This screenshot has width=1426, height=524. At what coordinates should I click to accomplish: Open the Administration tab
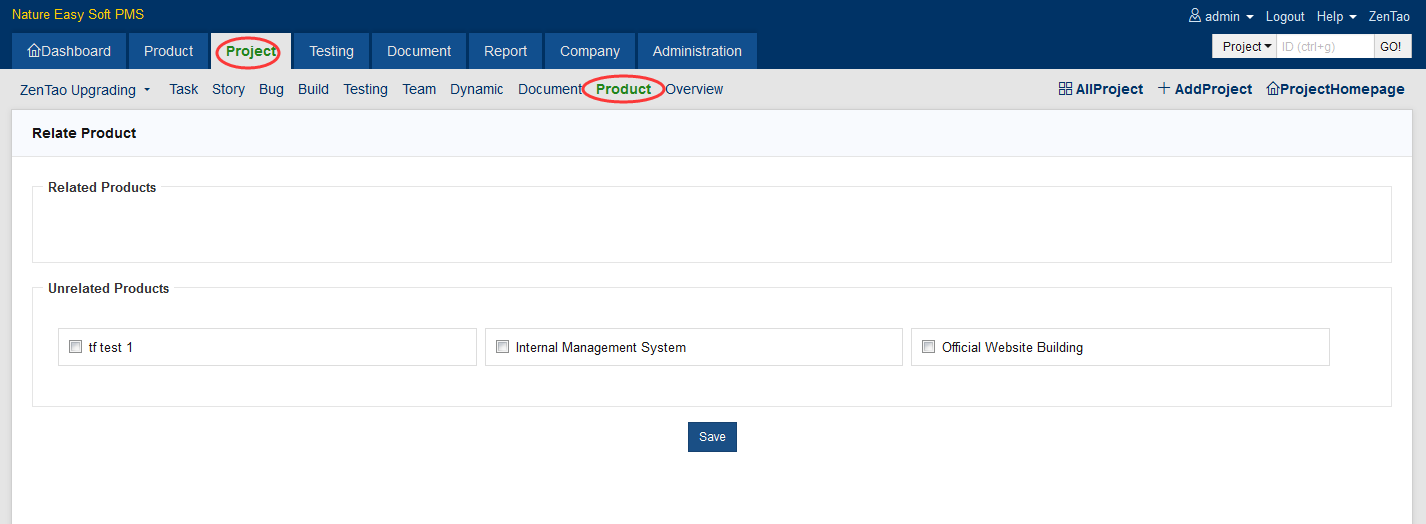(x=697, y=51)
